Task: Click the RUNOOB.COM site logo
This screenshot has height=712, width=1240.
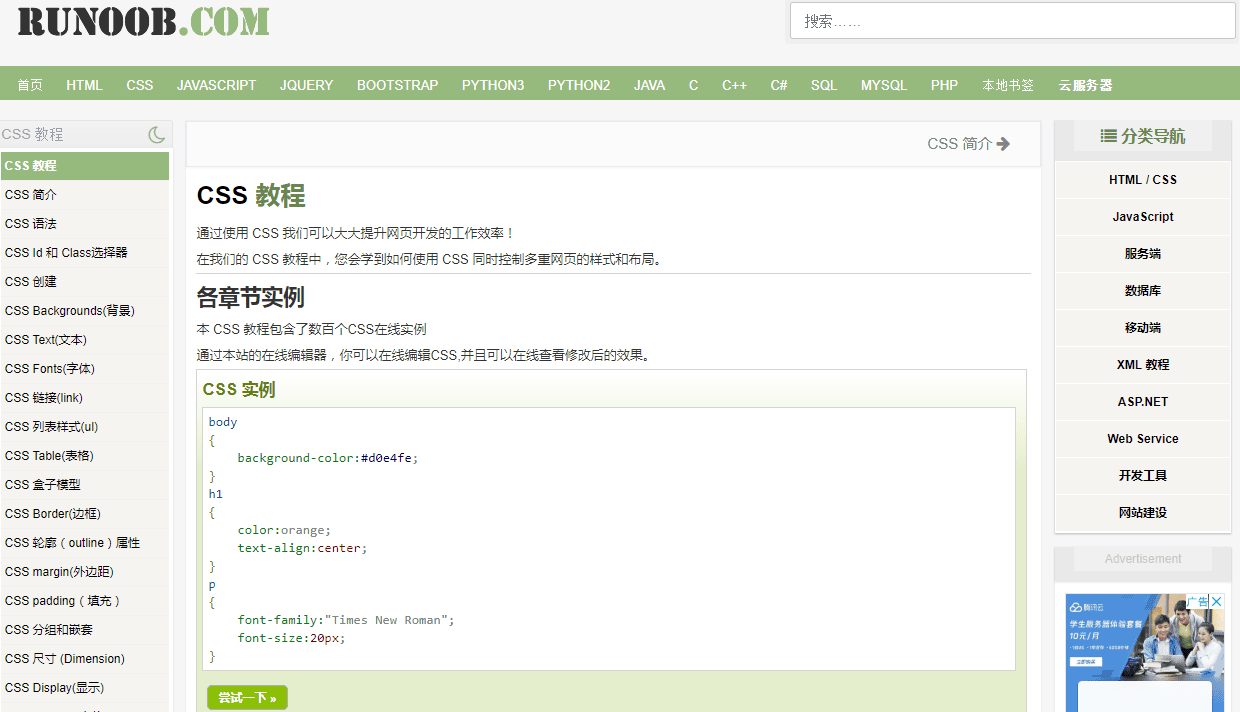Action: coord(143,21)
